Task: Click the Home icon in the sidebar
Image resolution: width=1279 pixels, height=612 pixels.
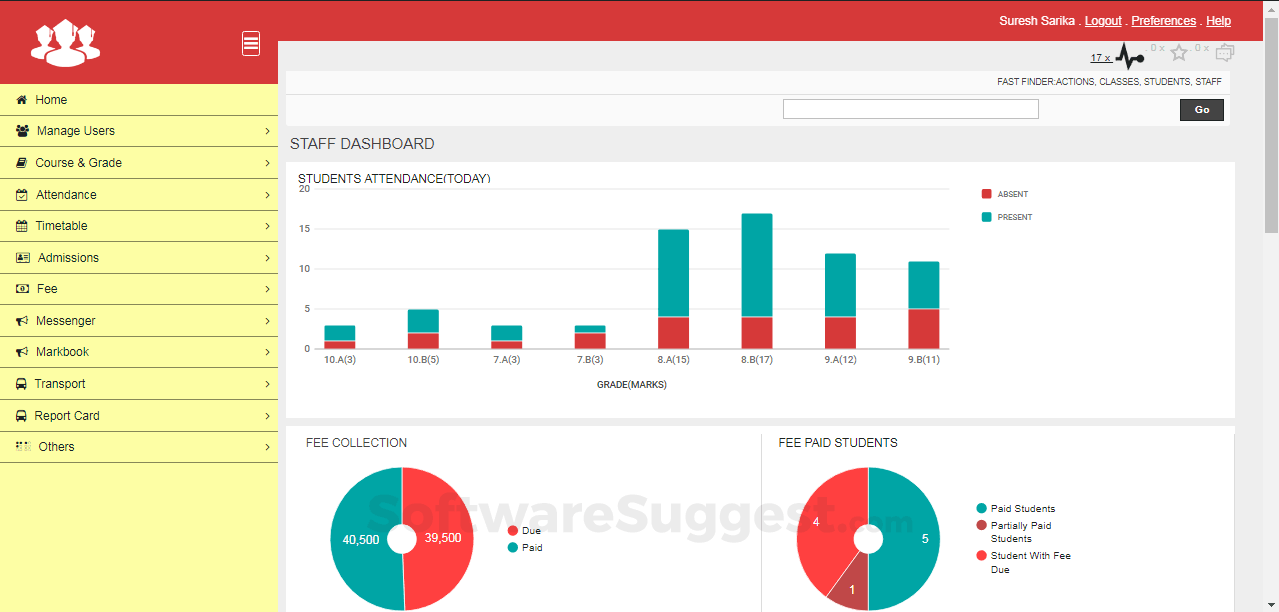Action: point(20,99)
